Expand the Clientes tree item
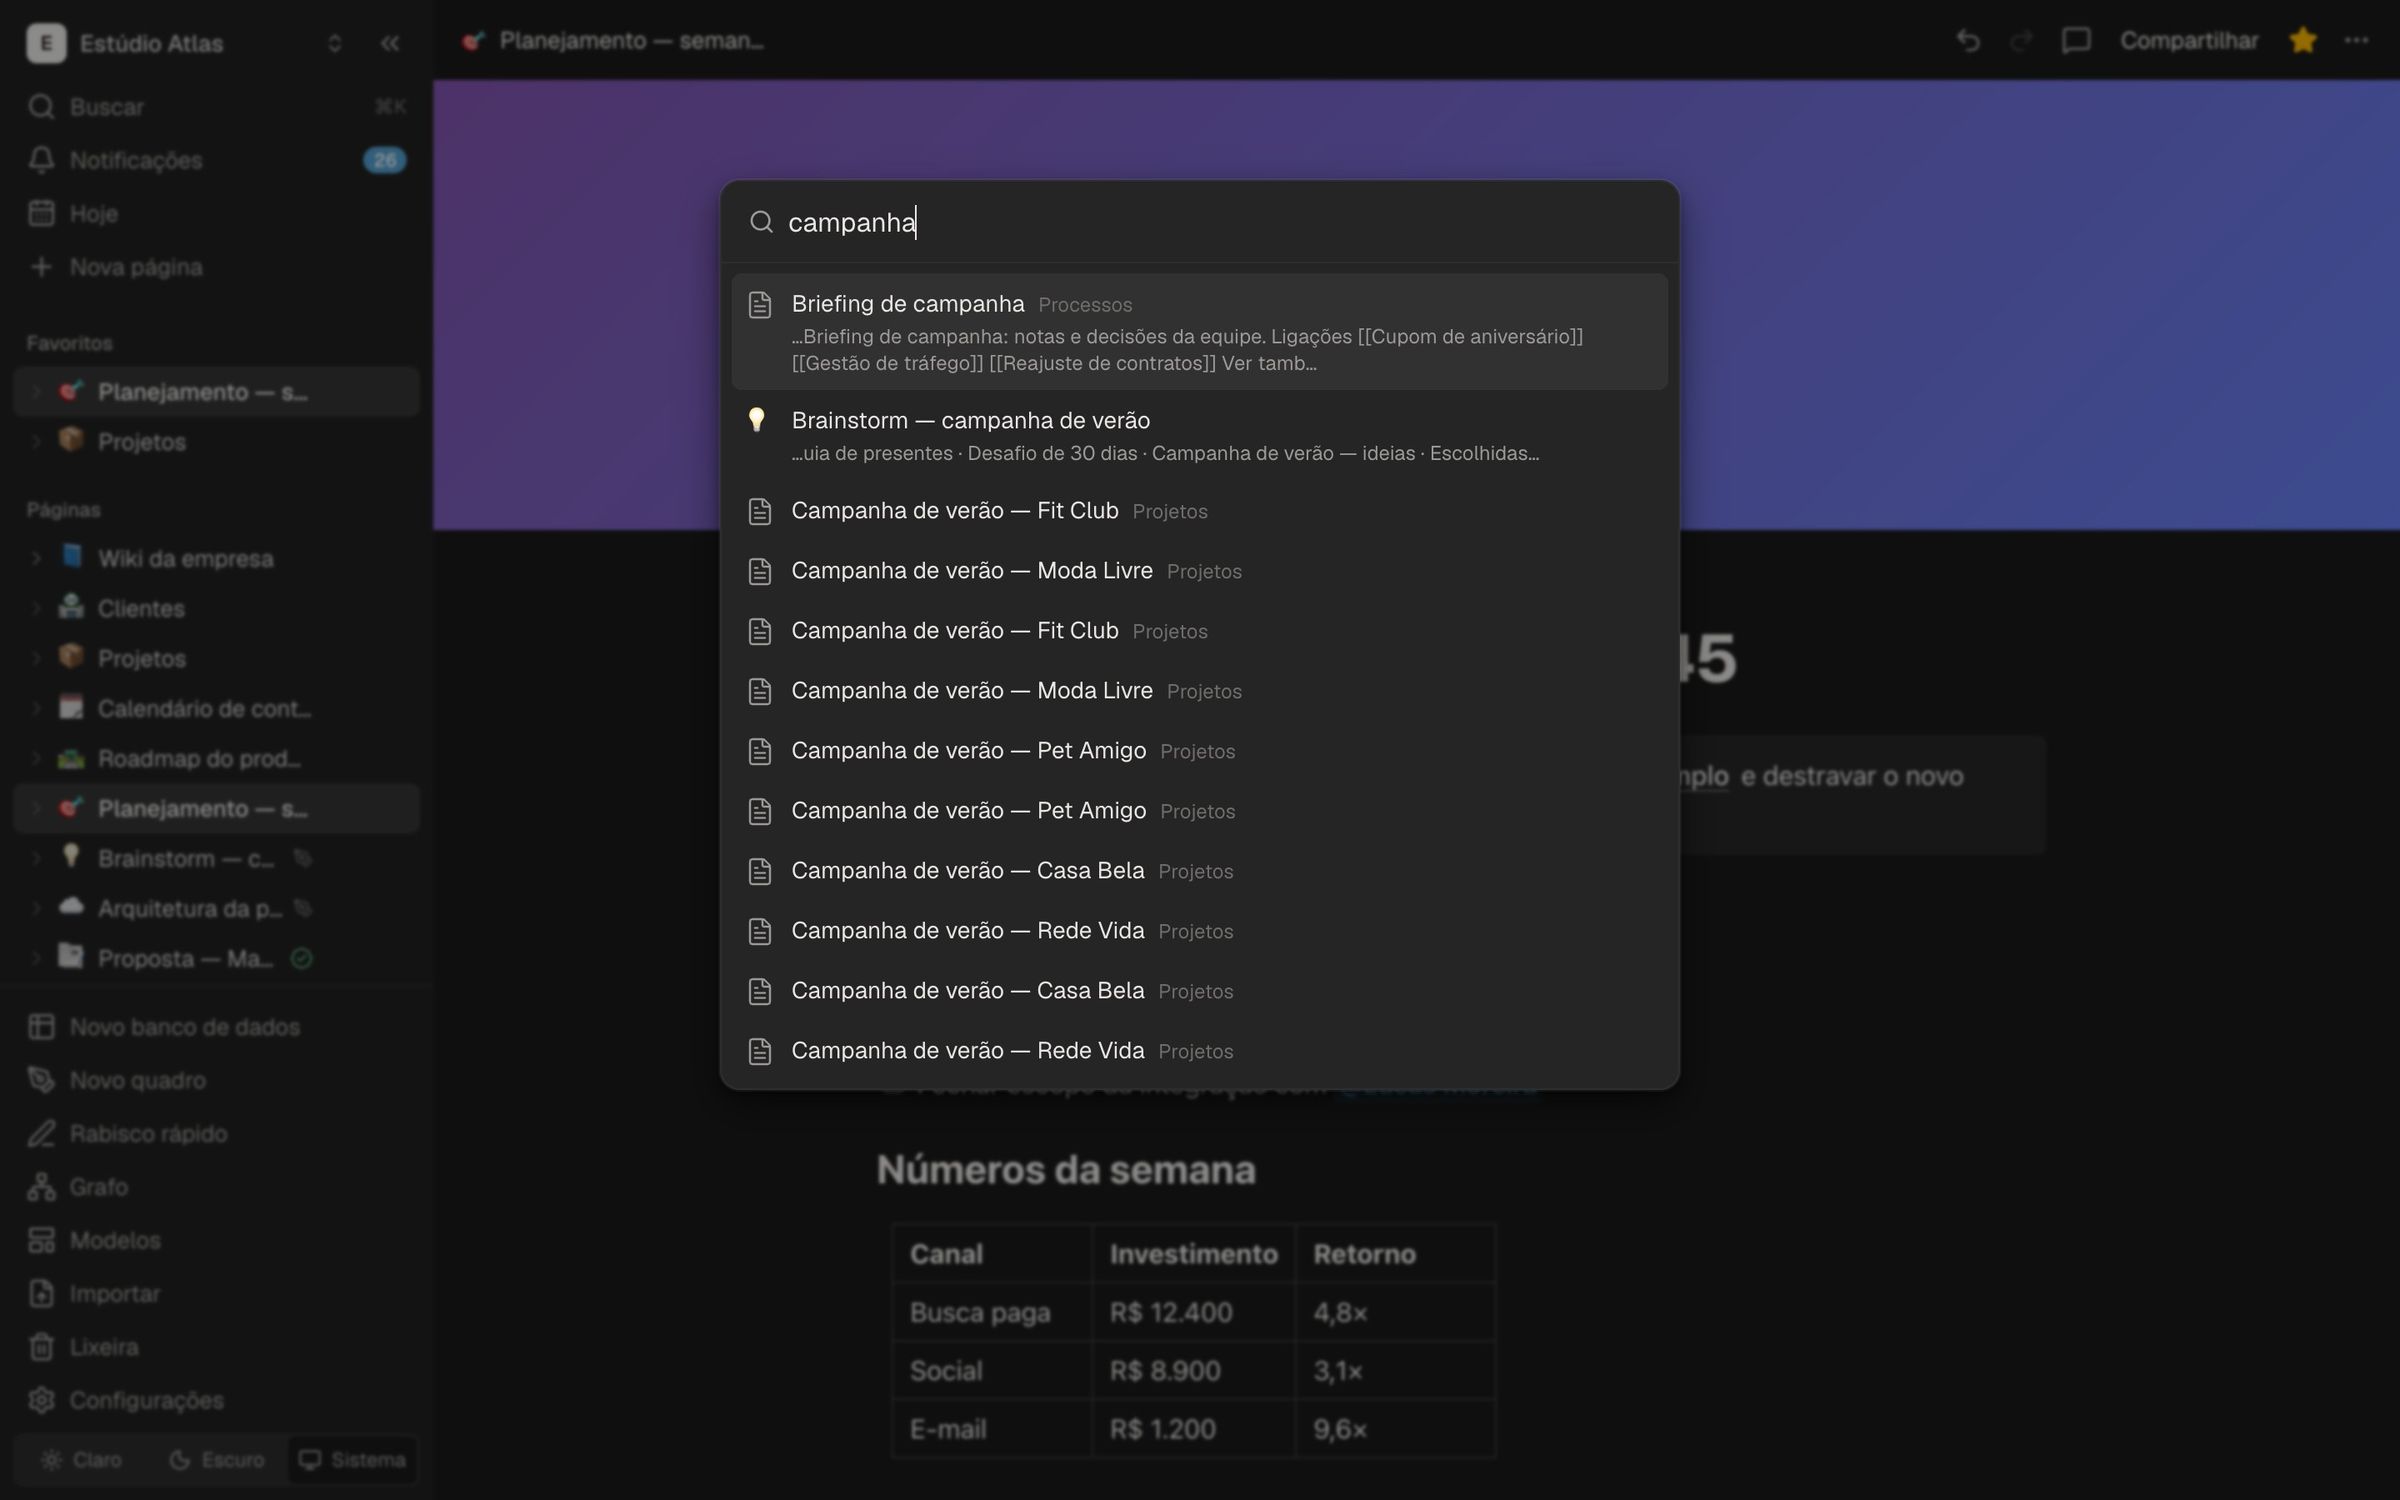This screenshot has height=1500, width=2400. [36, 608]
